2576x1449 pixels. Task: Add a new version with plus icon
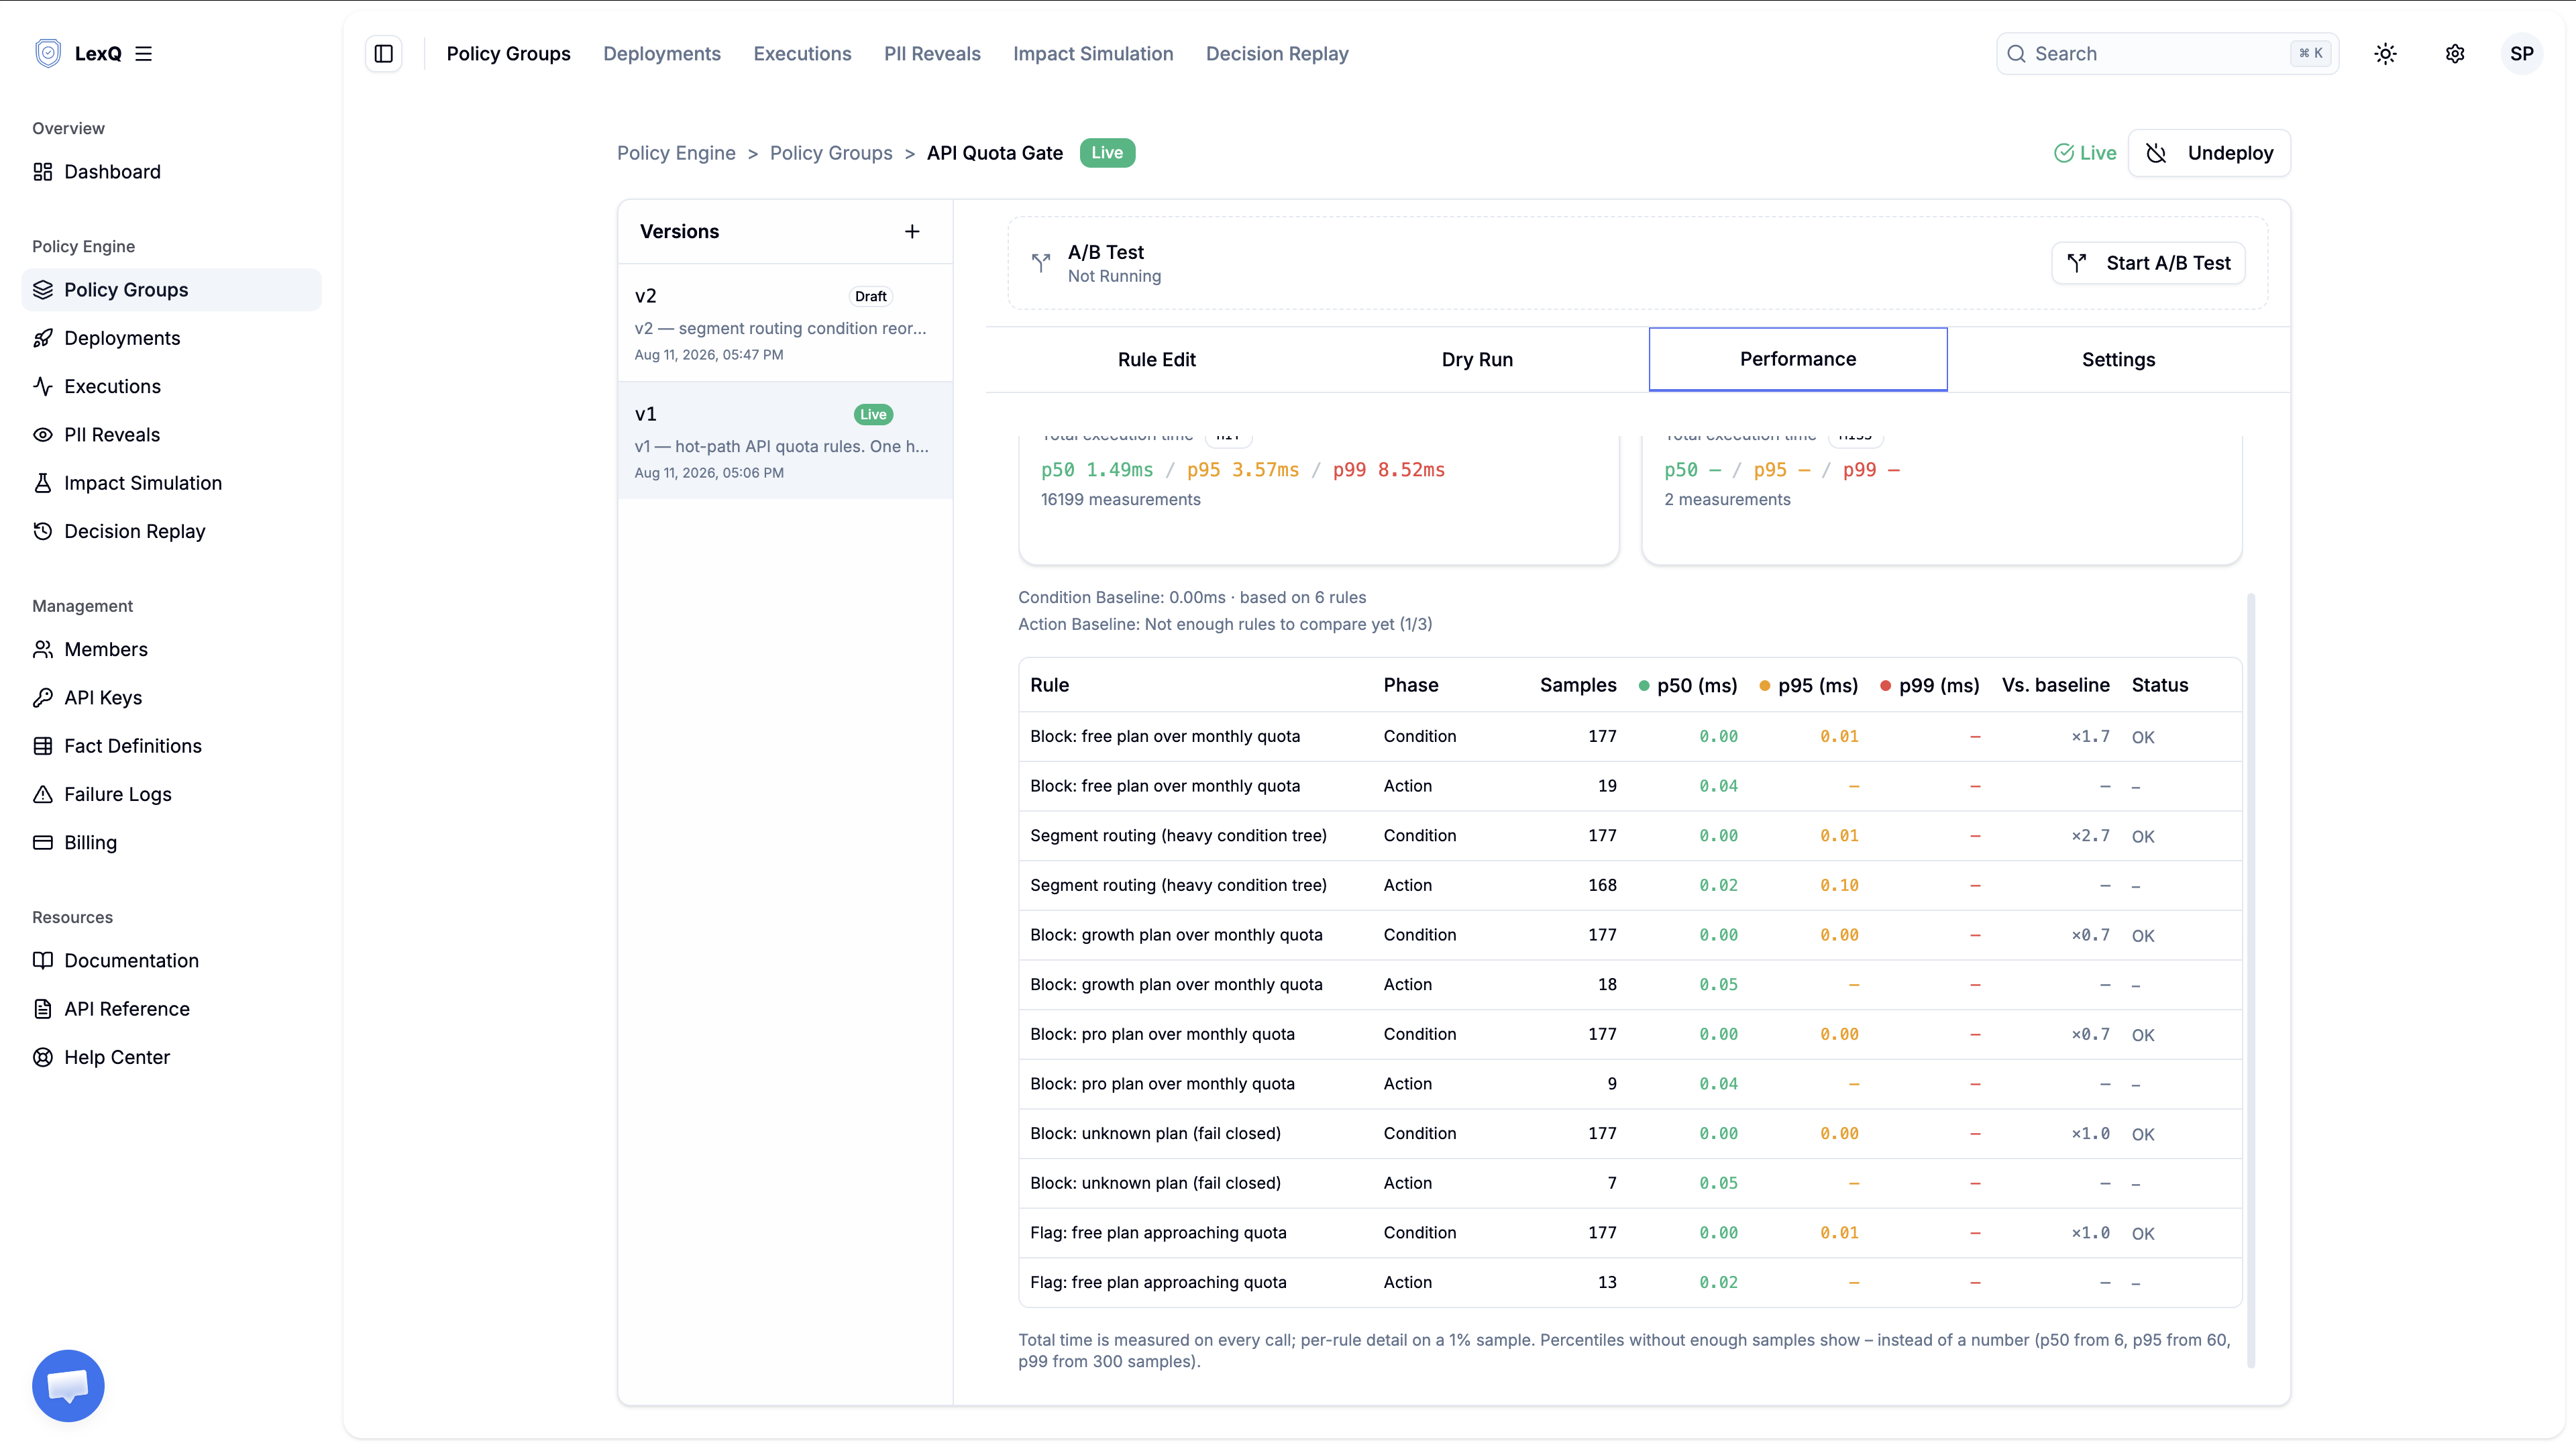point(912,232)
